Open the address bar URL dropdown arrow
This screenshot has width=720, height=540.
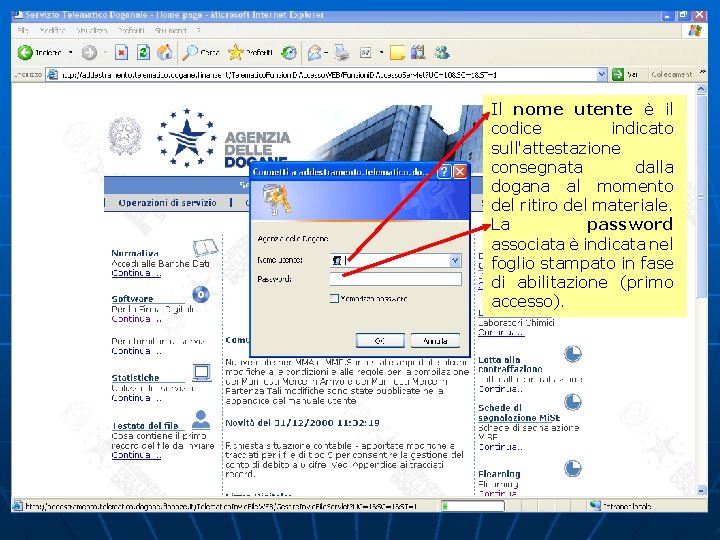(x=602, y=74)
